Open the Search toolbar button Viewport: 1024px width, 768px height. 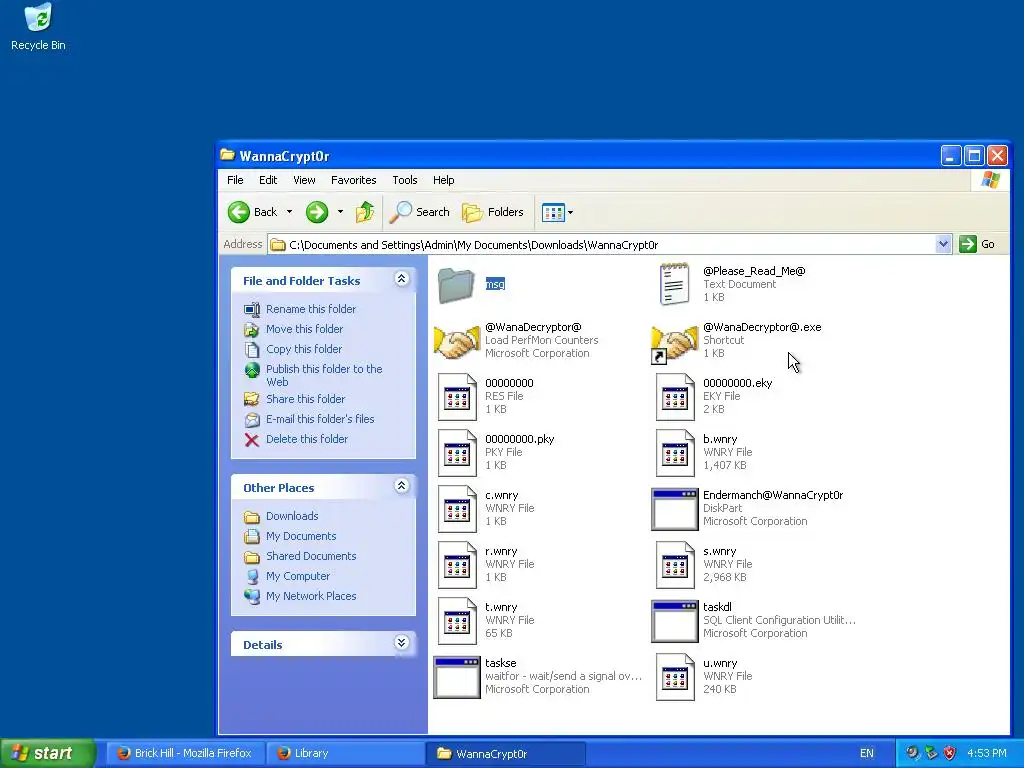tap(419, 212)
